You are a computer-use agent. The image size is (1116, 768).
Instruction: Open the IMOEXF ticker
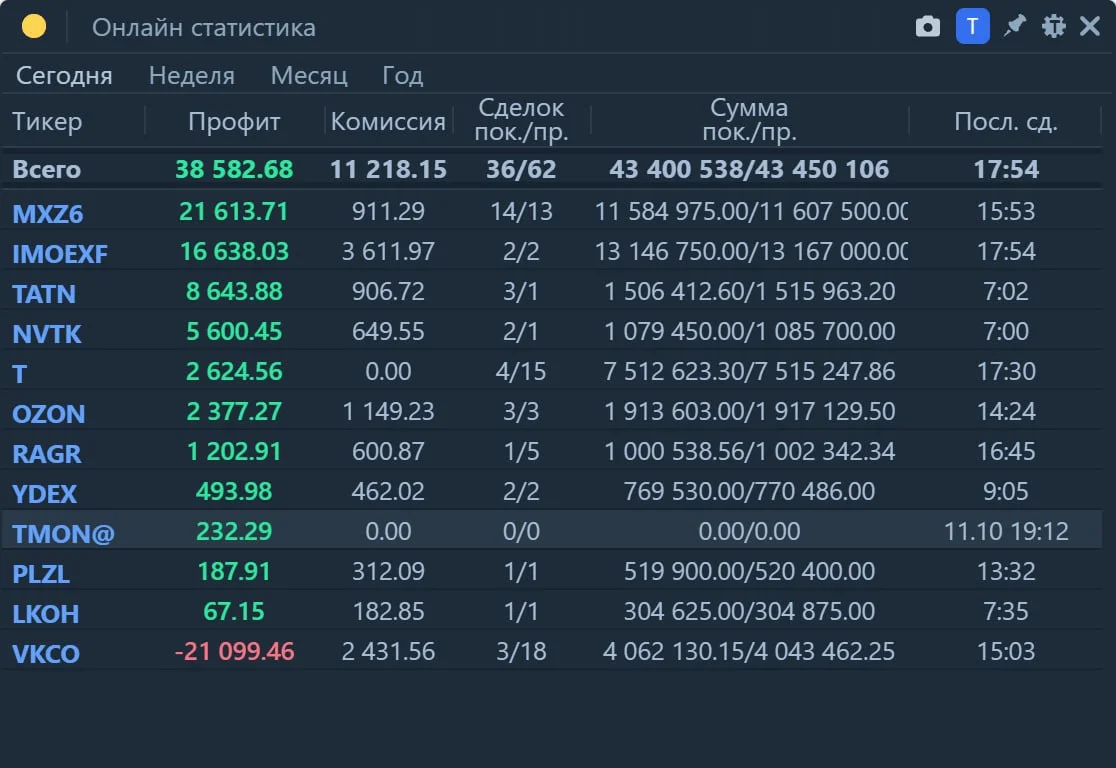pyautogui.click(x=60, y=253)
